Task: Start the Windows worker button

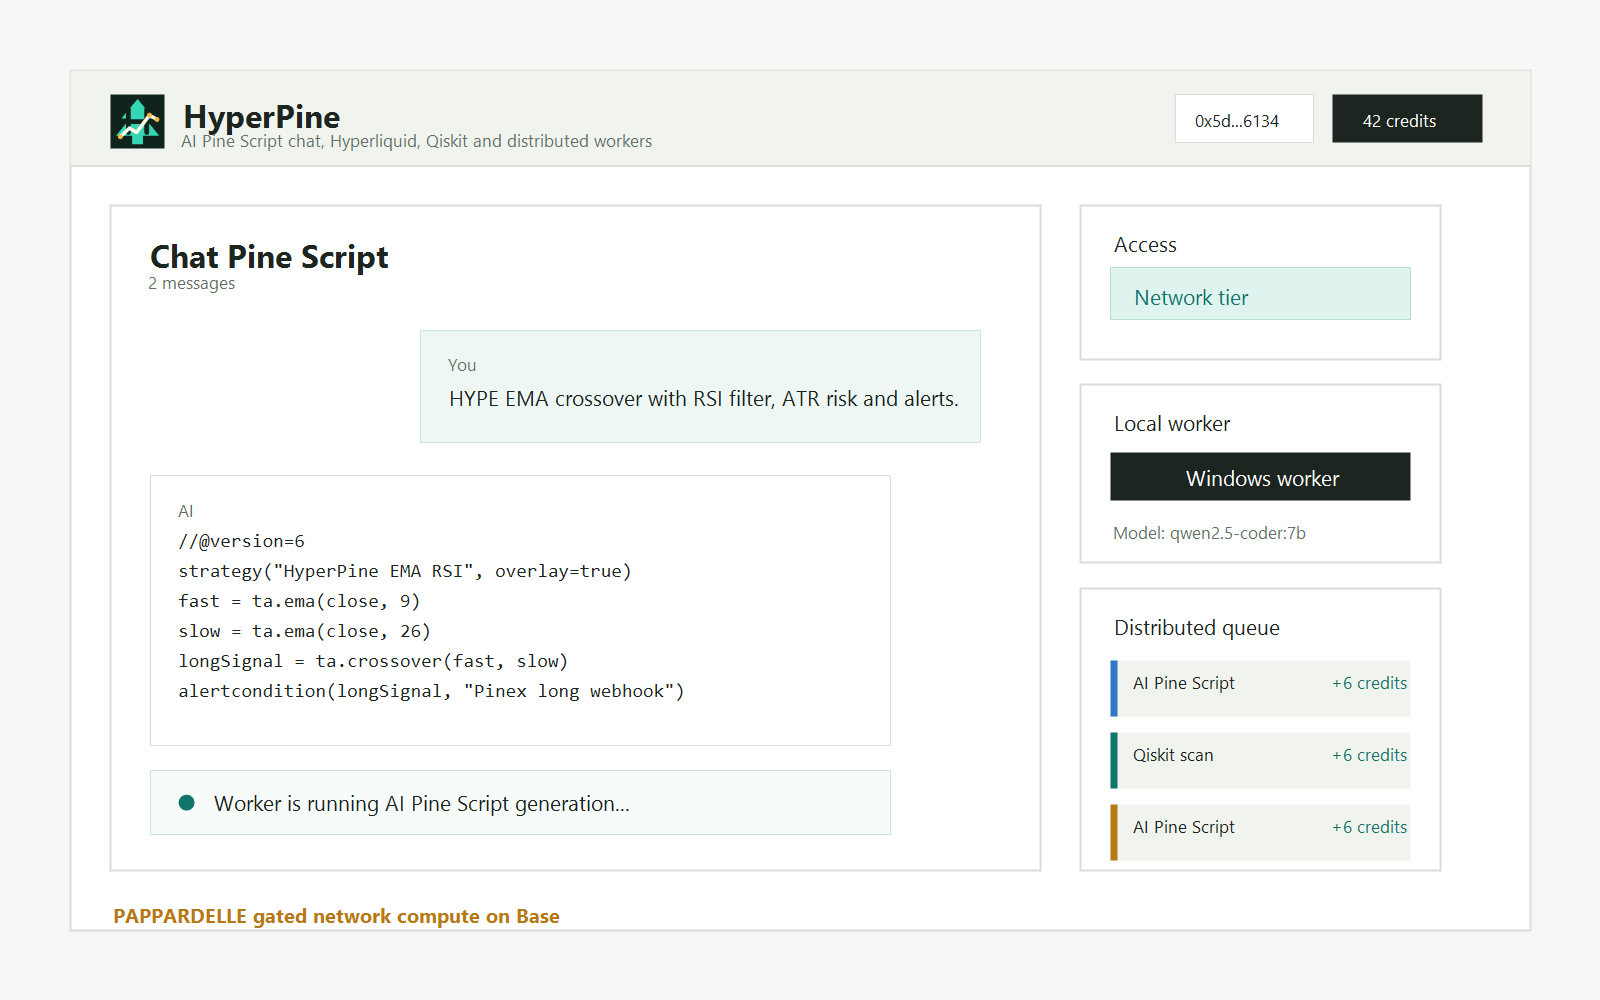Action: [x=1260, y=477]
